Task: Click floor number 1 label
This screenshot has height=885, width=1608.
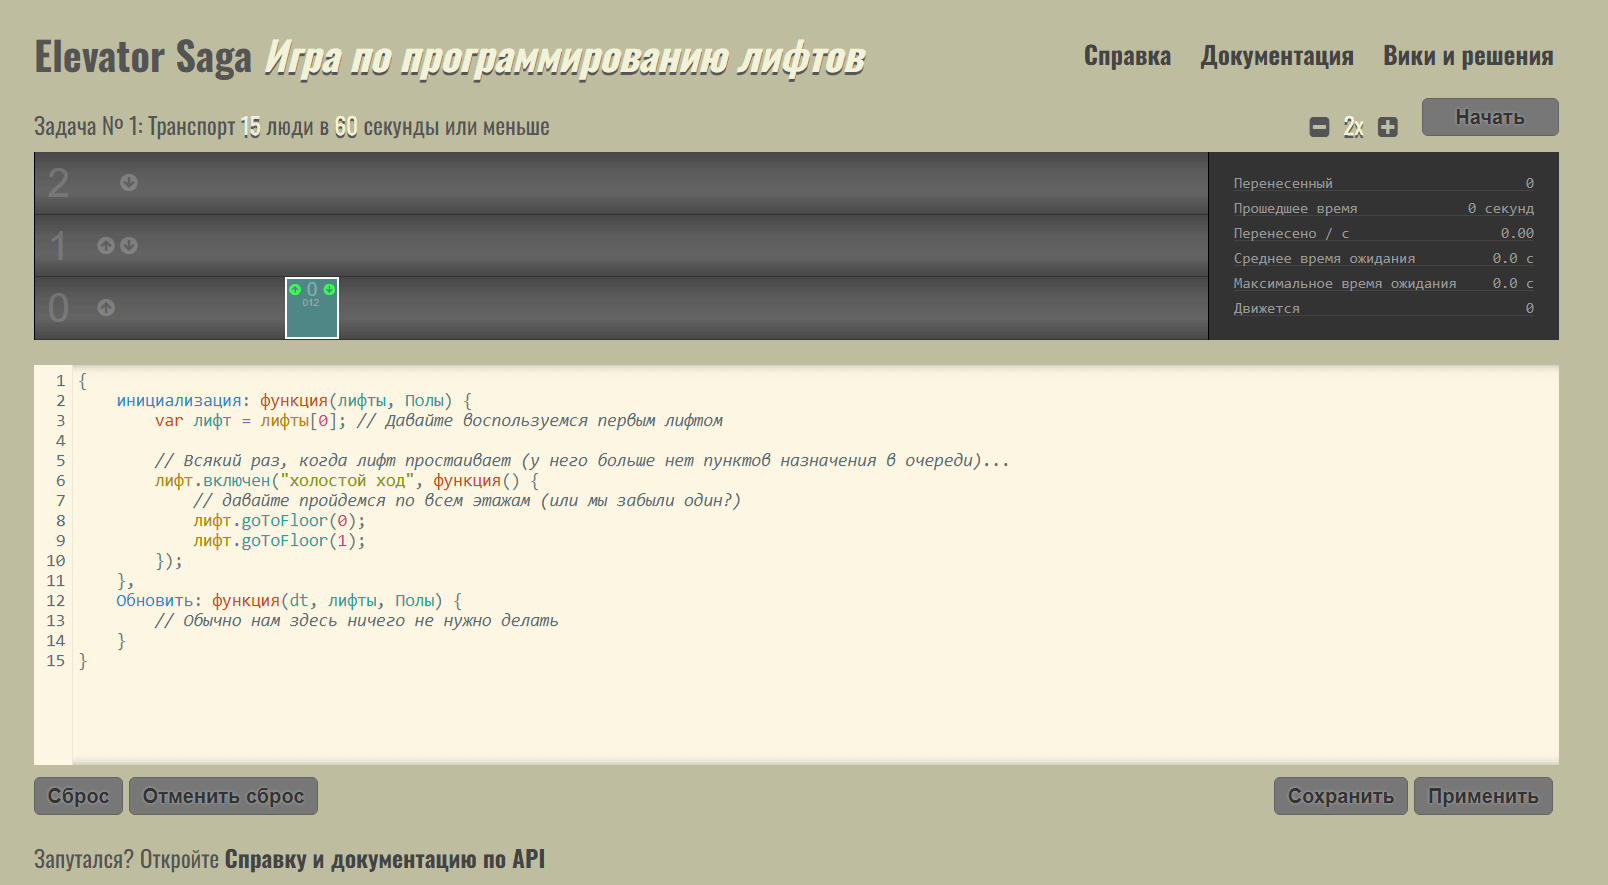Action: click(59, 246)
